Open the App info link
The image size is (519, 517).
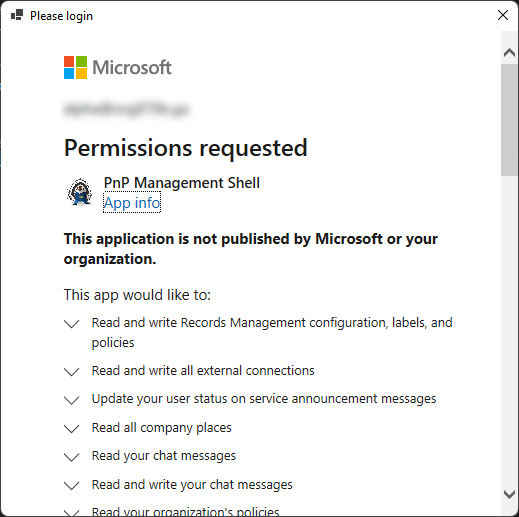(x=132, y=202)
